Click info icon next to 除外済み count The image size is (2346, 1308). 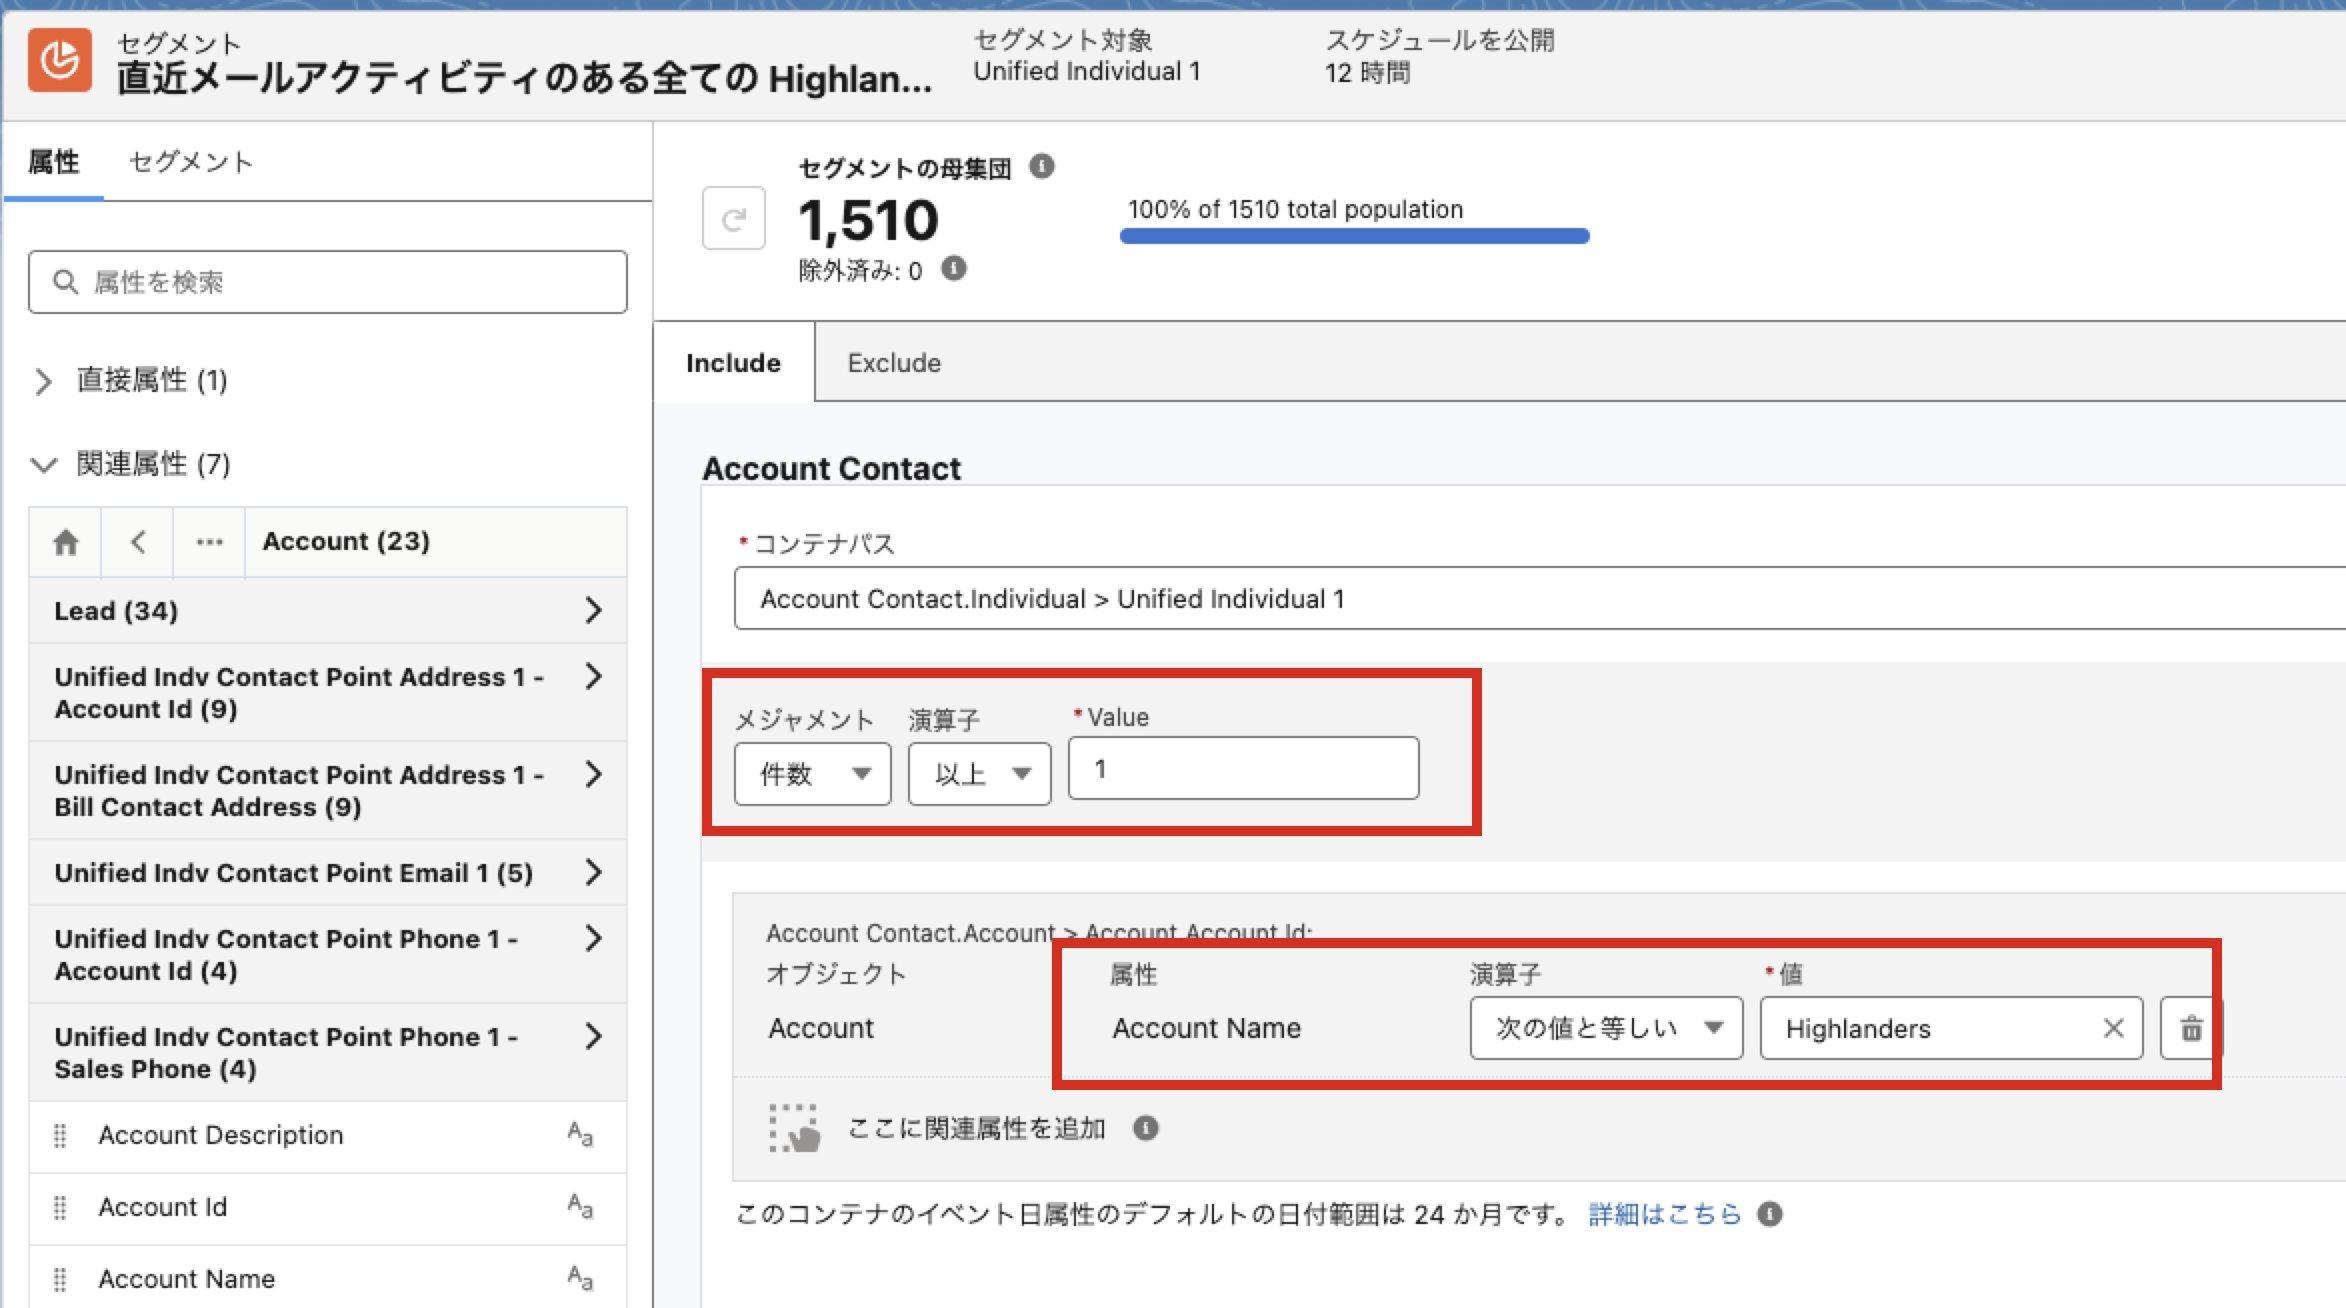954,268
